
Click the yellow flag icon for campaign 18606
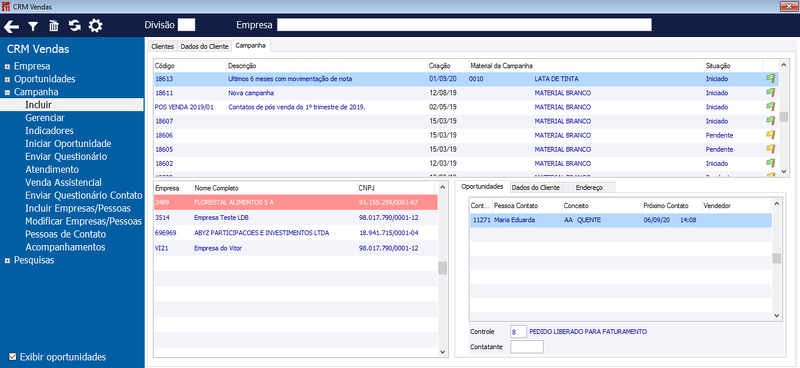point(770,135)
